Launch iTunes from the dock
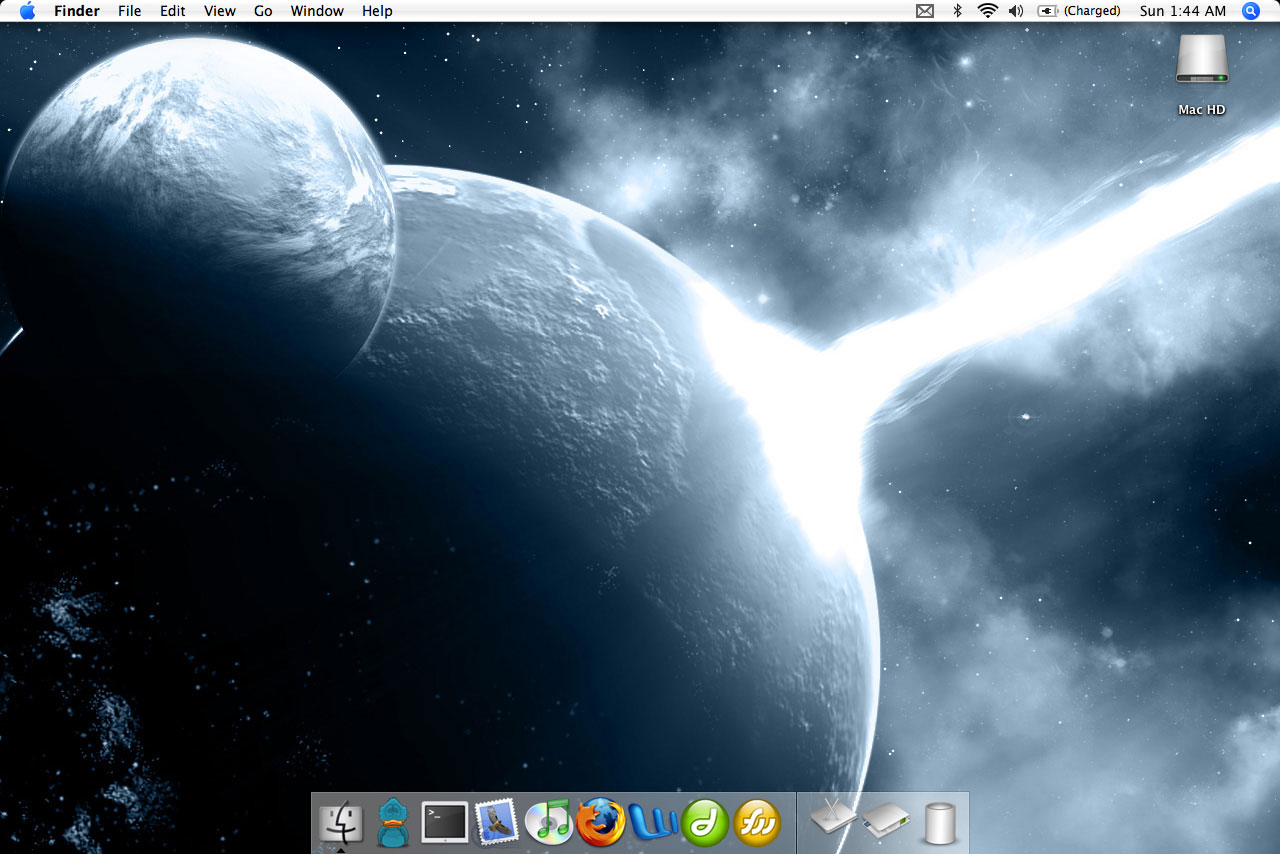Screen dimensions: 1280x854 click(548, 822)
